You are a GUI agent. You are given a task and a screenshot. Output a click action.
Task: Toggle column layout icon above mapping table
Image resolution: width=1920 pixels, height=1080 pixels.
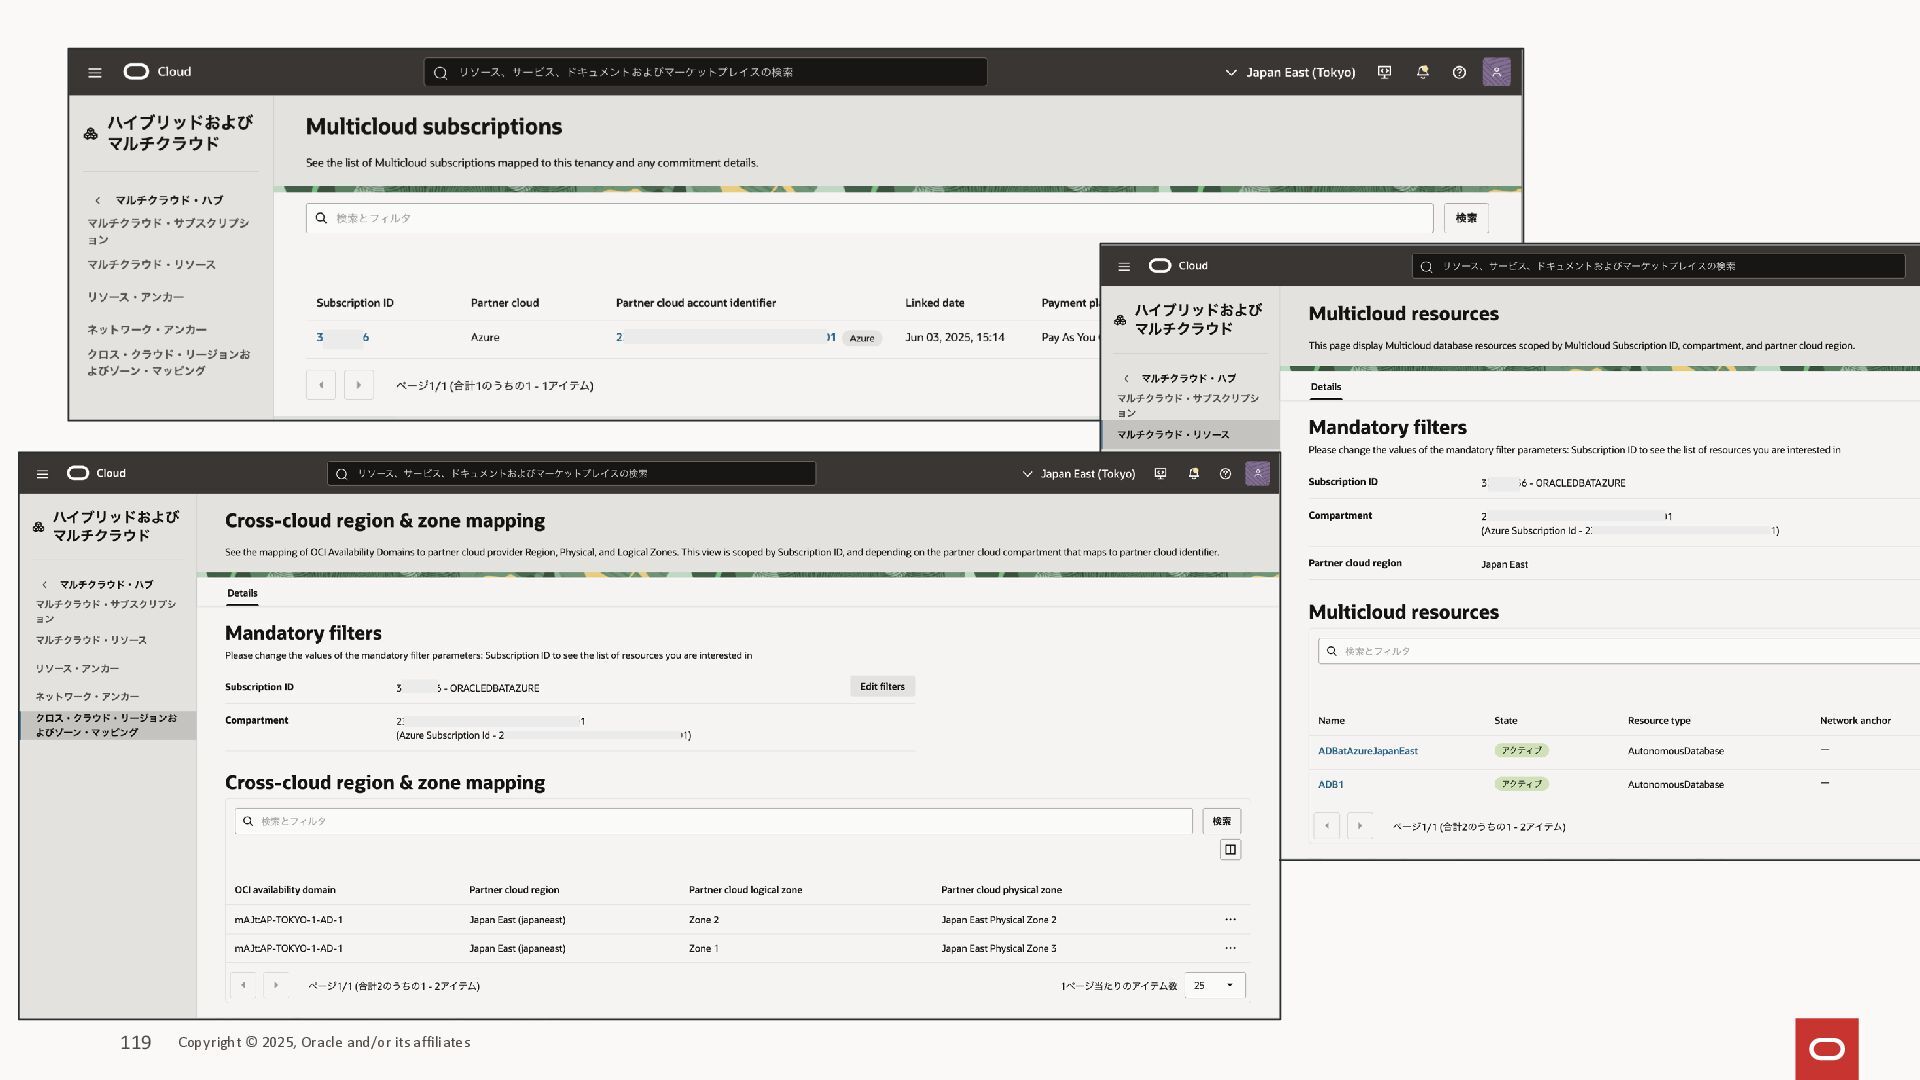click(1230, 849)
